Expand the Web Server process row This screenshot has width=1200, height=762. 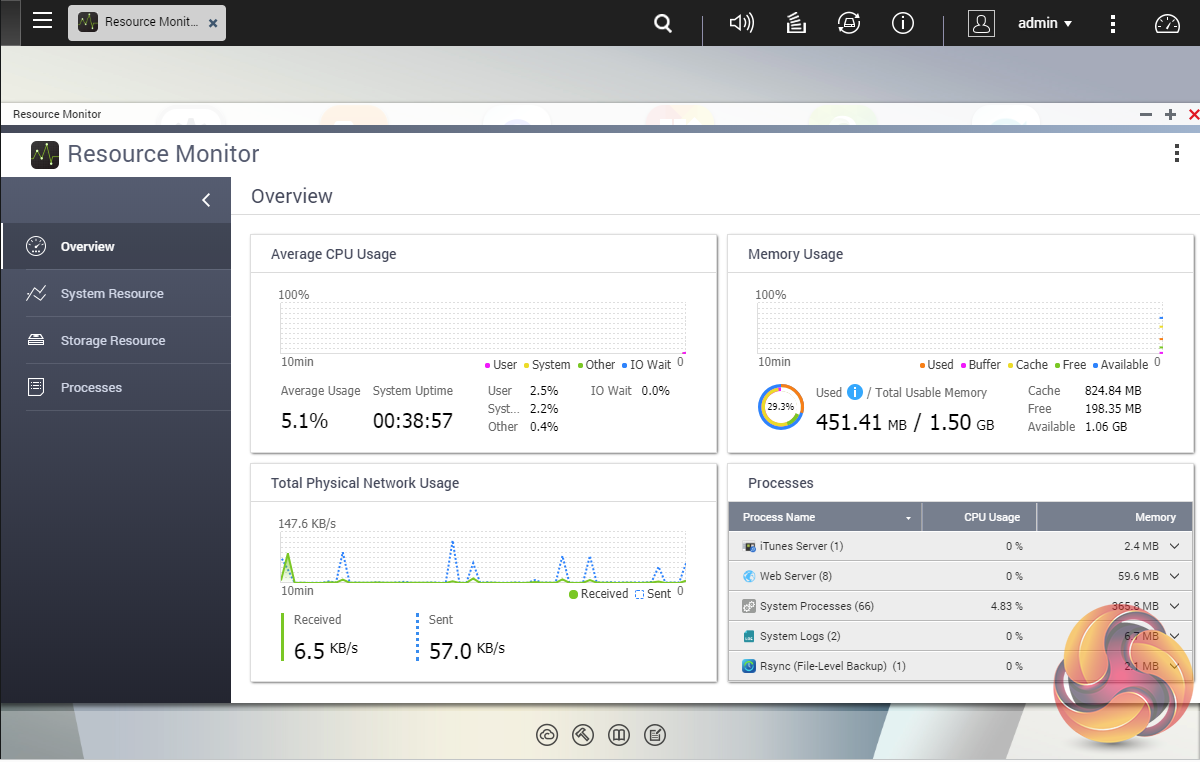(x=1174, y=576)
